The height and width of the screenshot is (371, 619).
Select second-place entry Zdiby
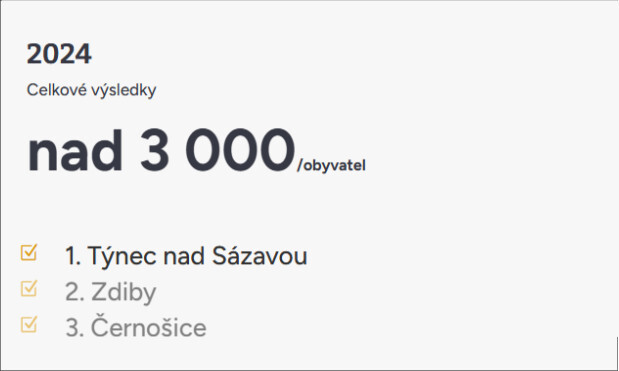point(111,292)
